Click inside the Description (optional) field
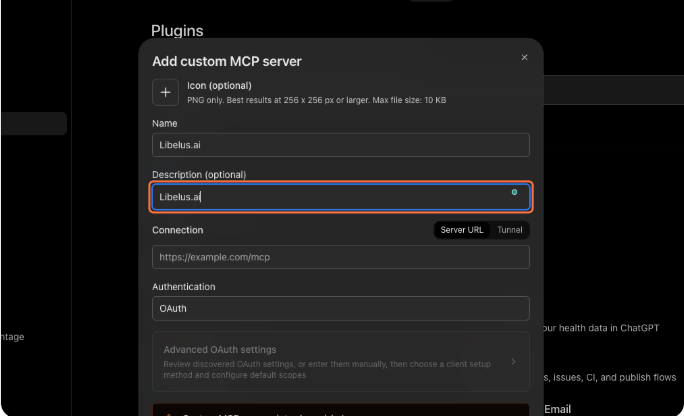Viewport: 684px width, 416px height. pyautogui.click(x=341, y=197)
